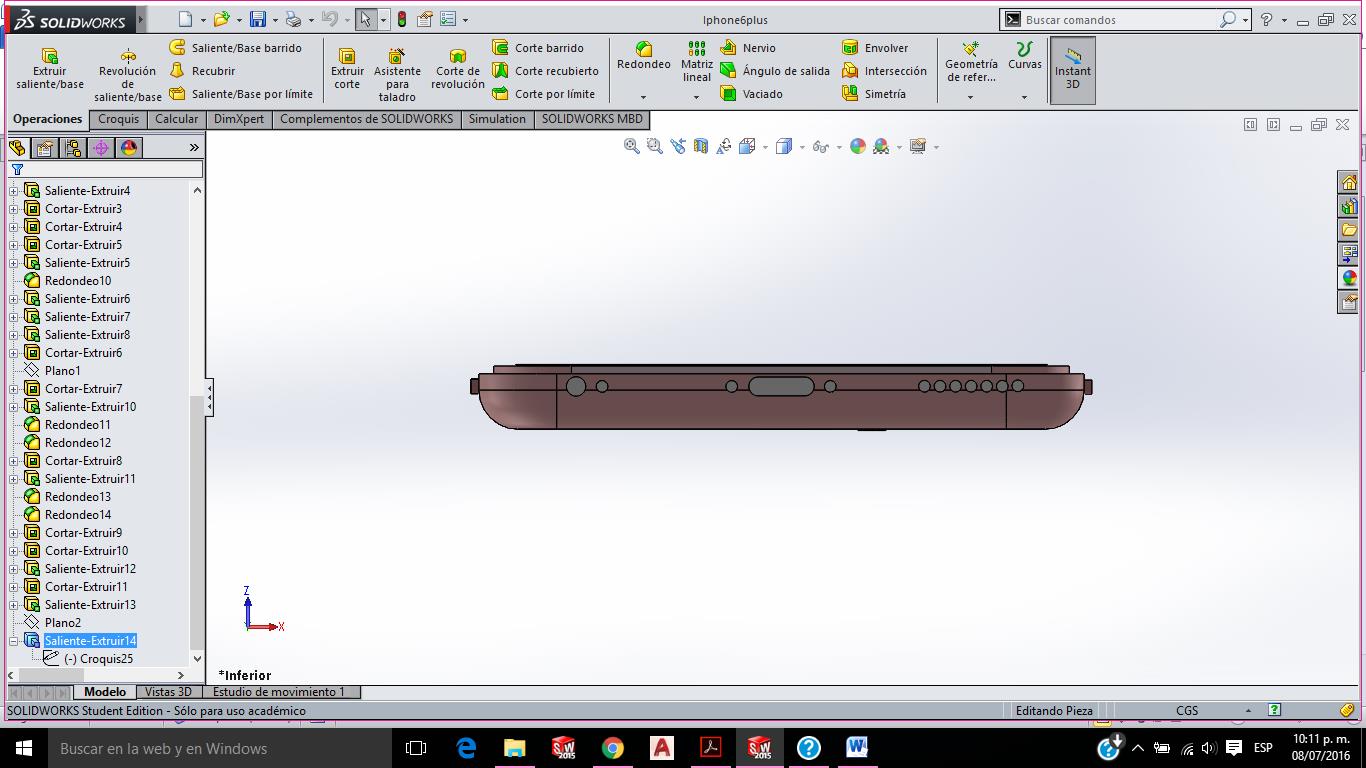Switch to the Croquis tab

click(119, 119)
